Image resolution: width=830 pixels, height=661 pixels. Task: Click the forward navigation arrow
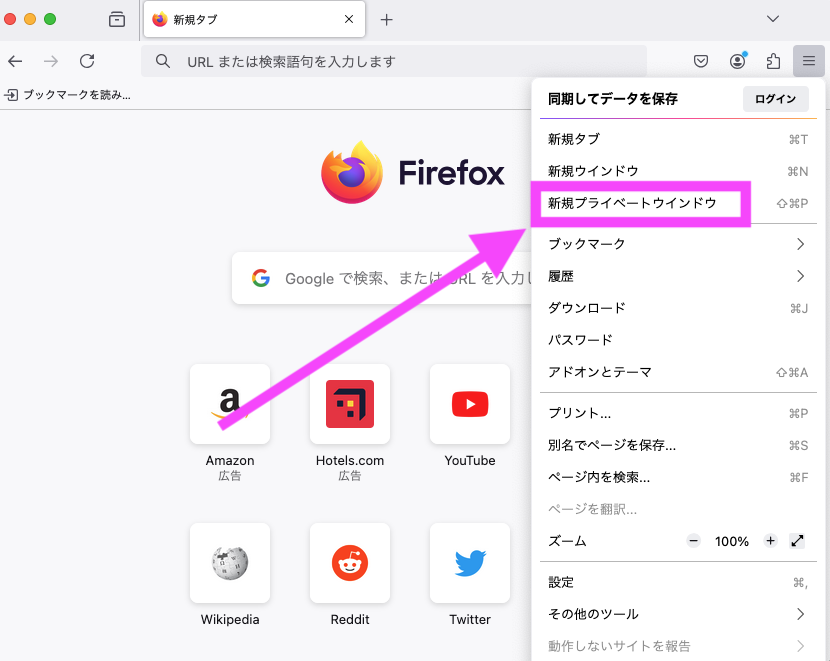click(51, 61)
